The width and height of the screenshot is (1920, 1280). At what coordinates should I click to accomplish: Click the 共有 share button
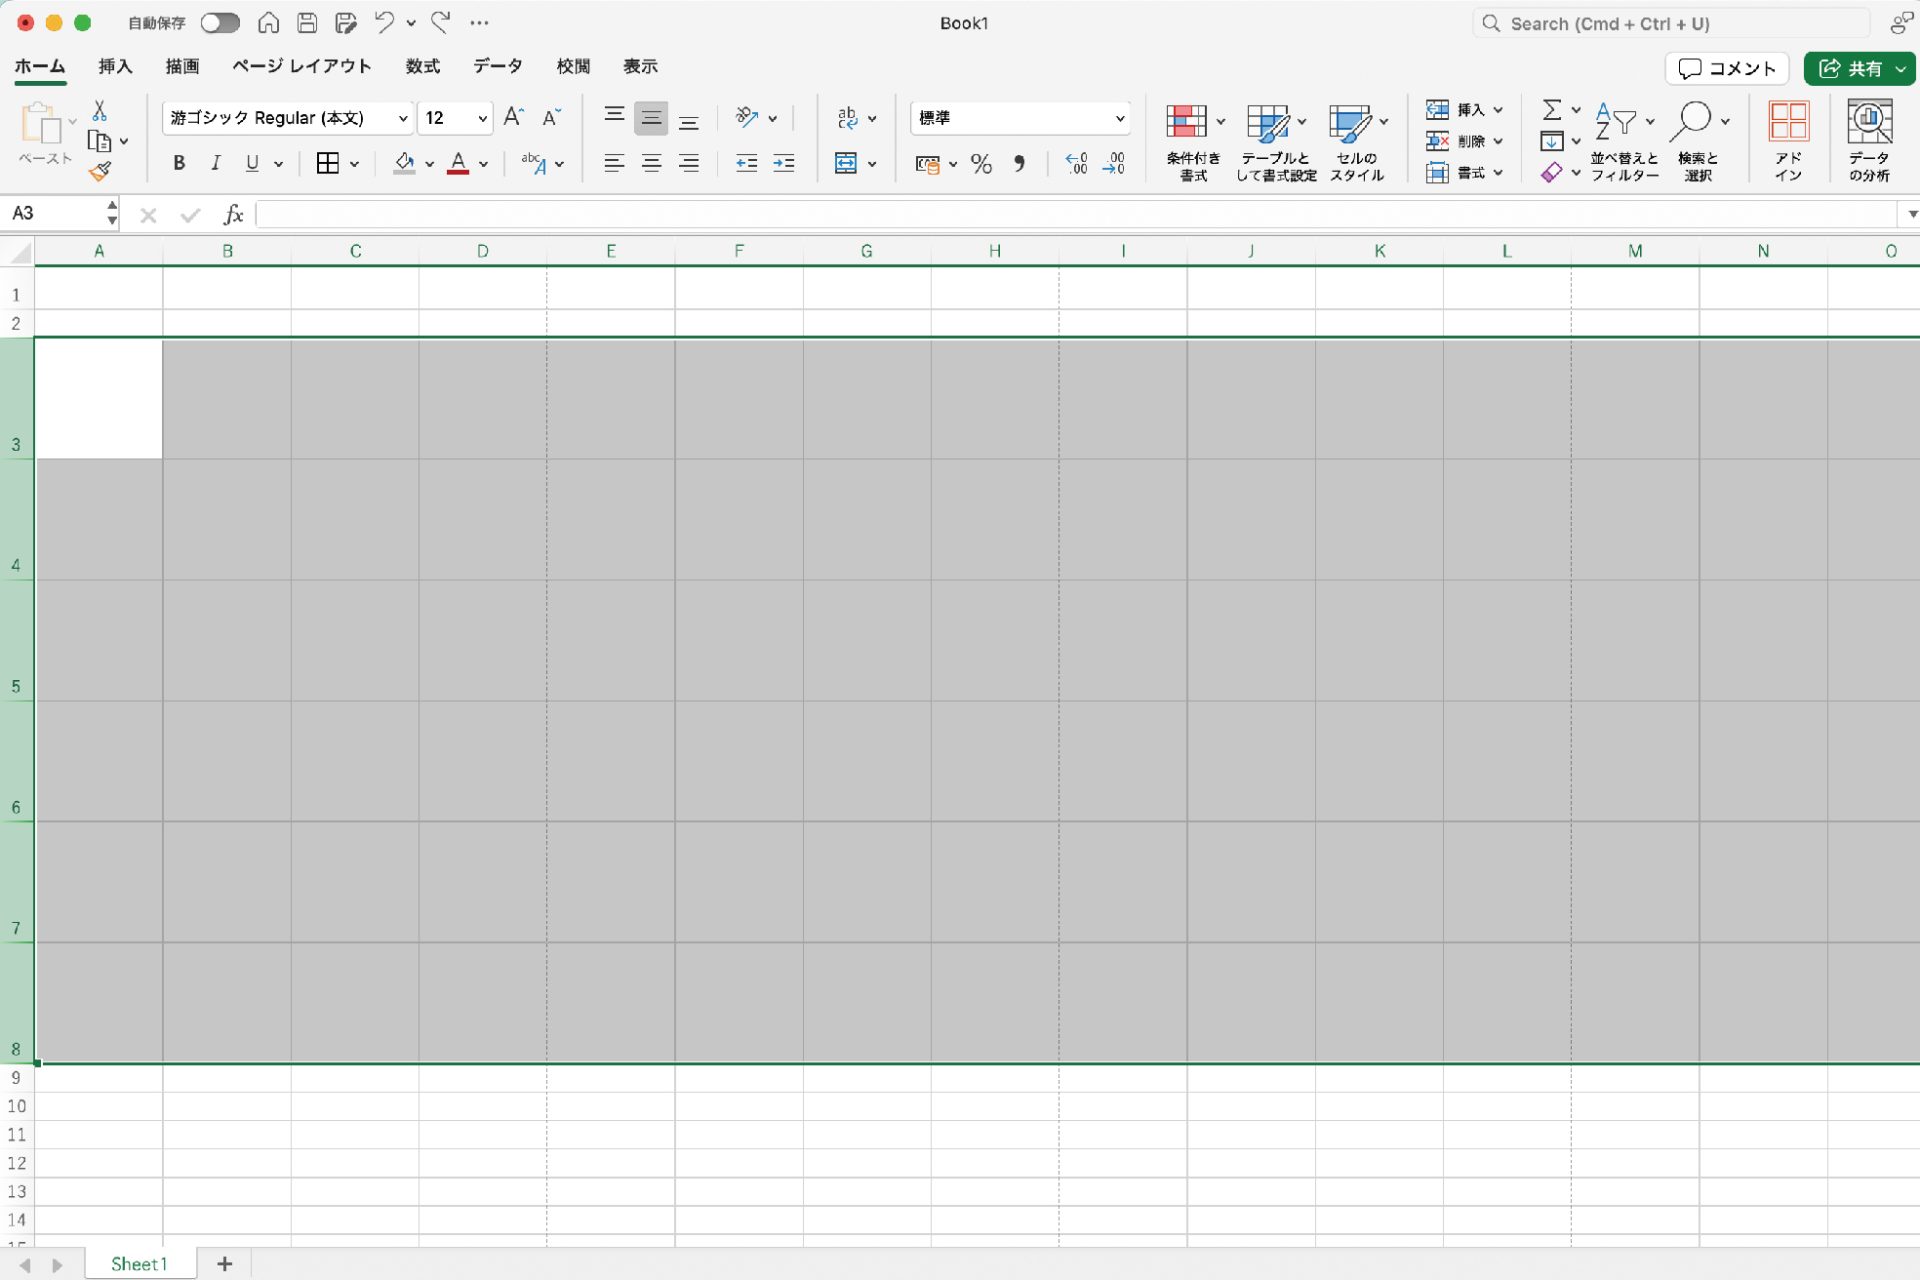[1851, 68]
